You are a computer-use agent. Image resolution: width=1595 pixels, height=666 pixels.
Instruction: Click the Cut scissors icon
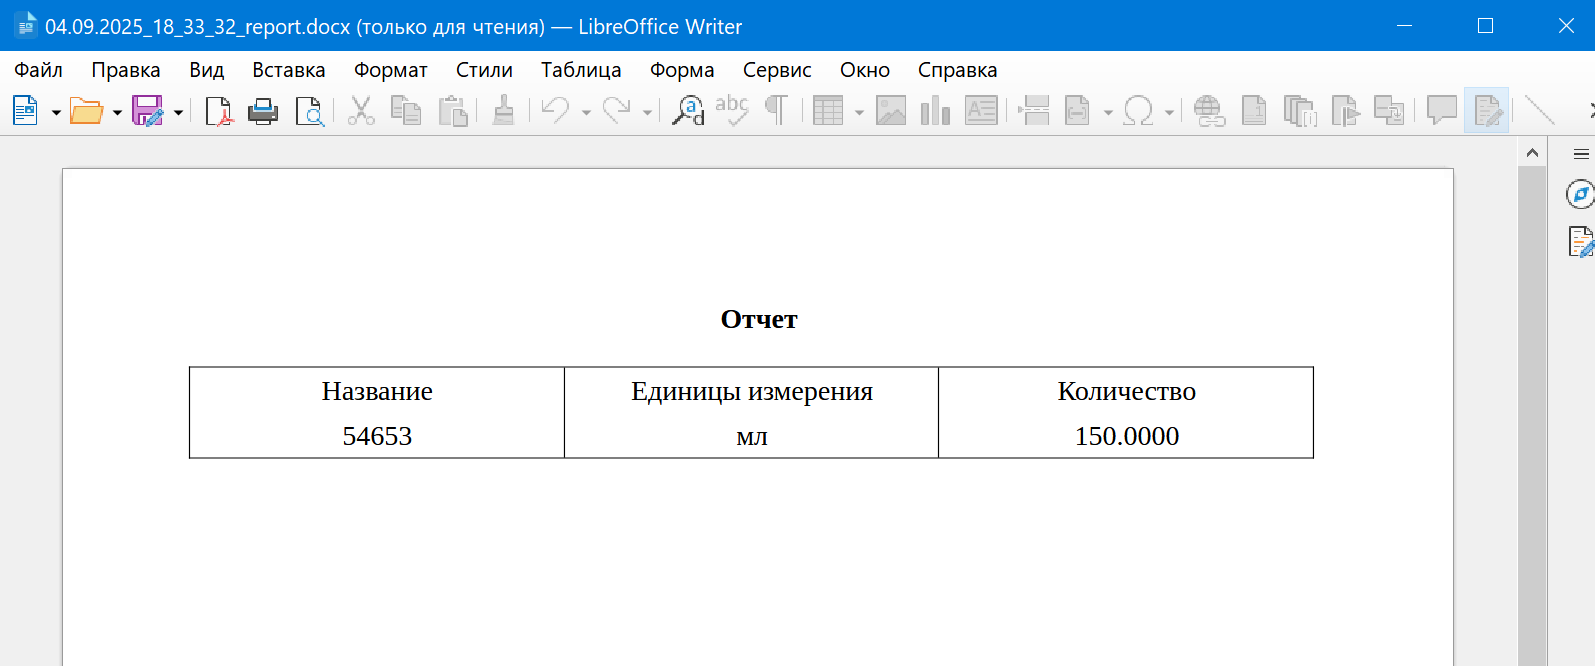pos(361,110)
